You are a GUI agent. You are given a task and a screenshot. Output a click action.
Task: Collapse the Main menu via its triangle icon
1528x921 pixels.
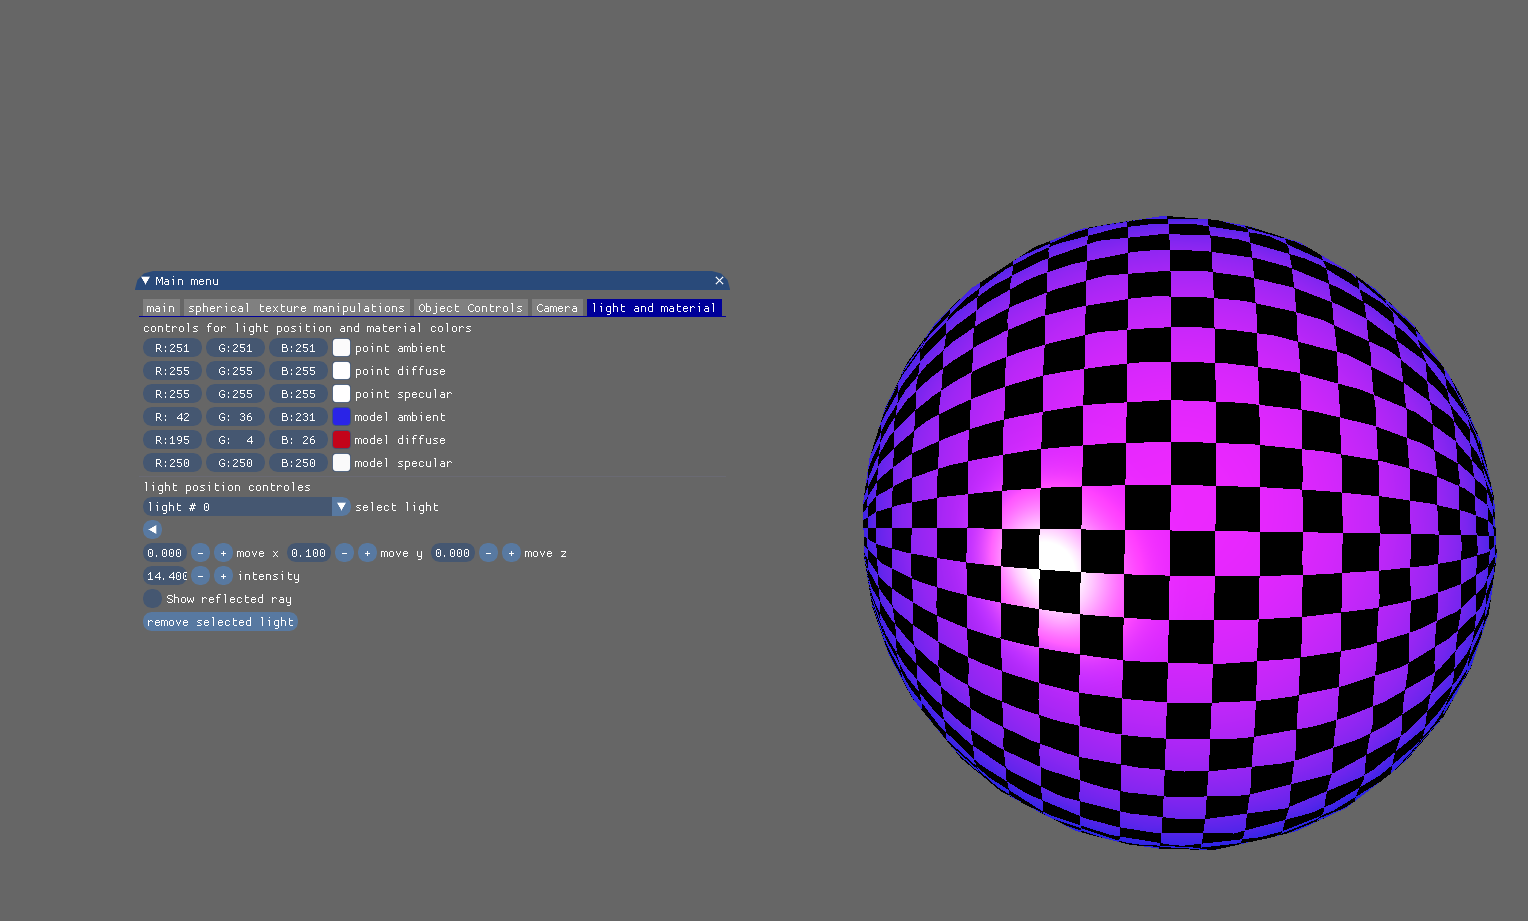144,281
